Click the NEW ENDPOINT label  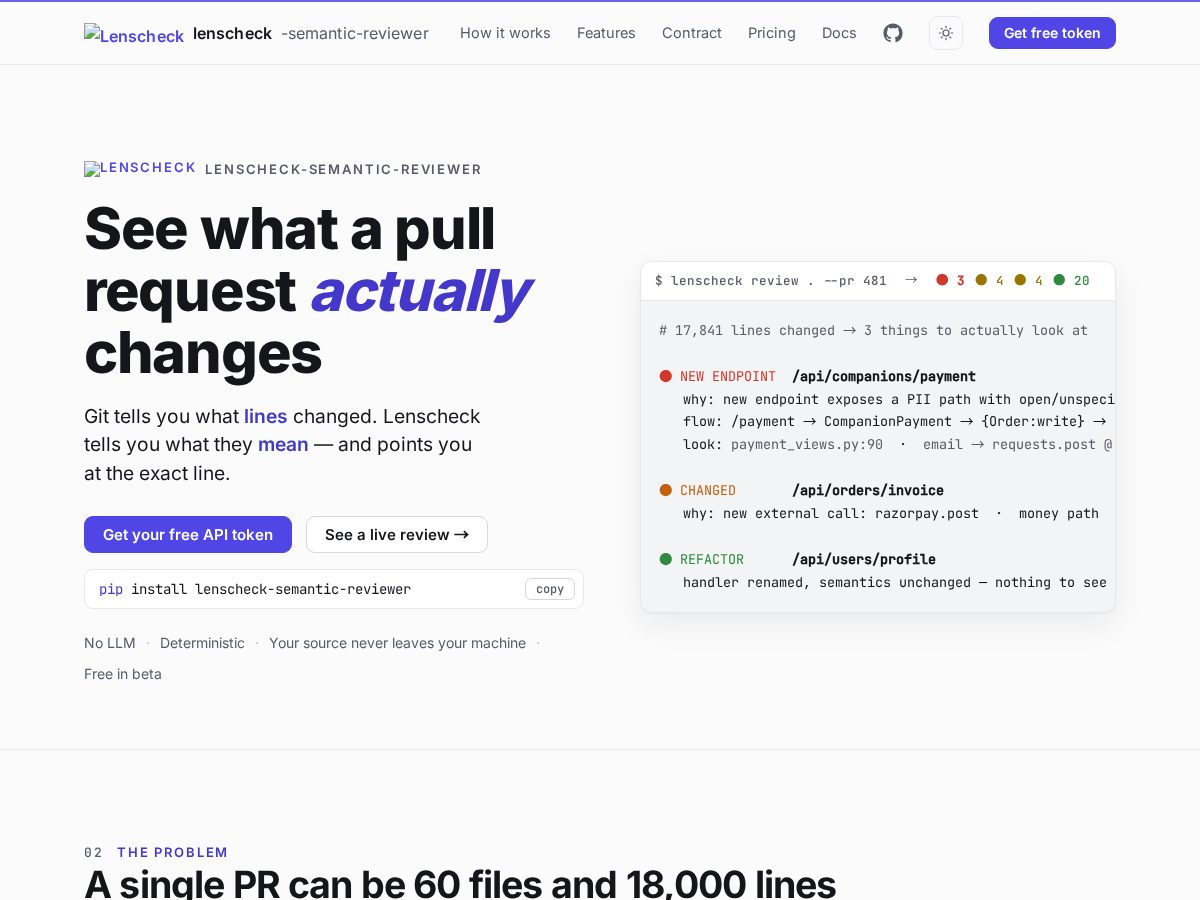click(728, 377)
